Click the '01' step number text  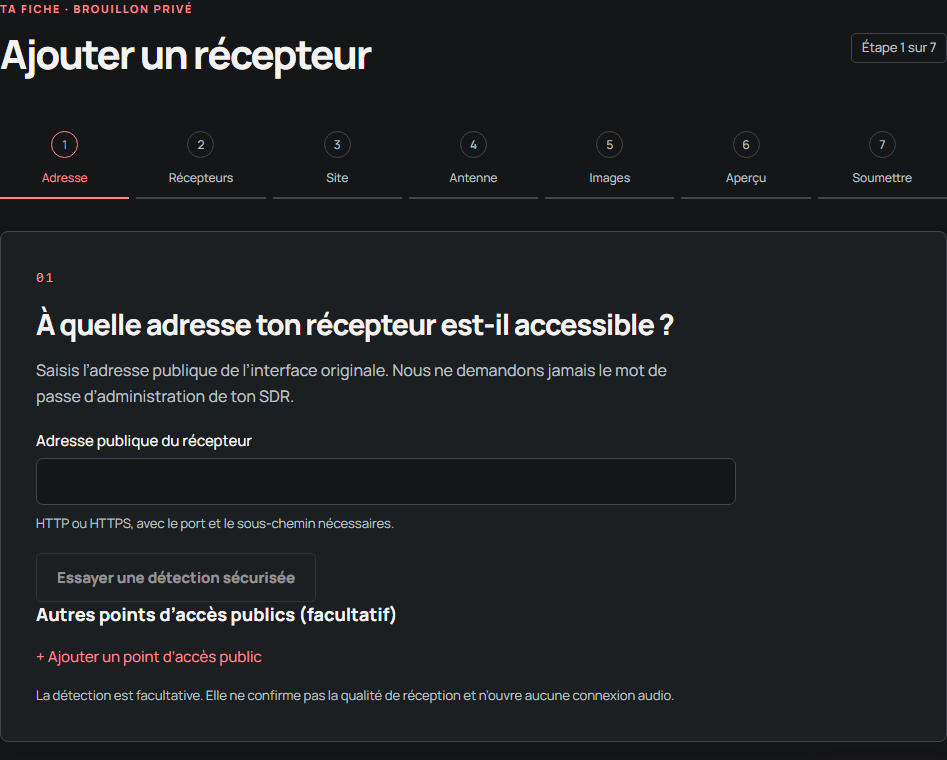click(x=45, y=278)
